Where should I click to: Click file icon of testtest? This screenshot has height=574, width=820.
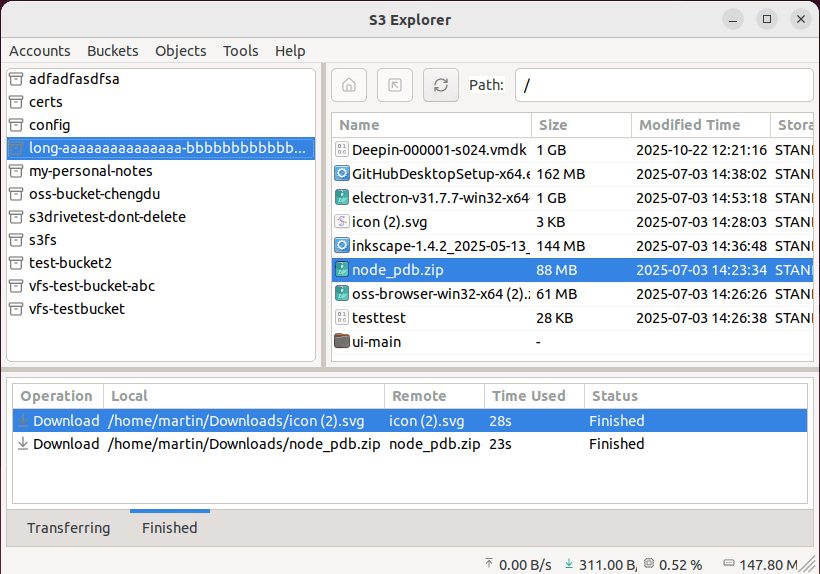[341, 318]
